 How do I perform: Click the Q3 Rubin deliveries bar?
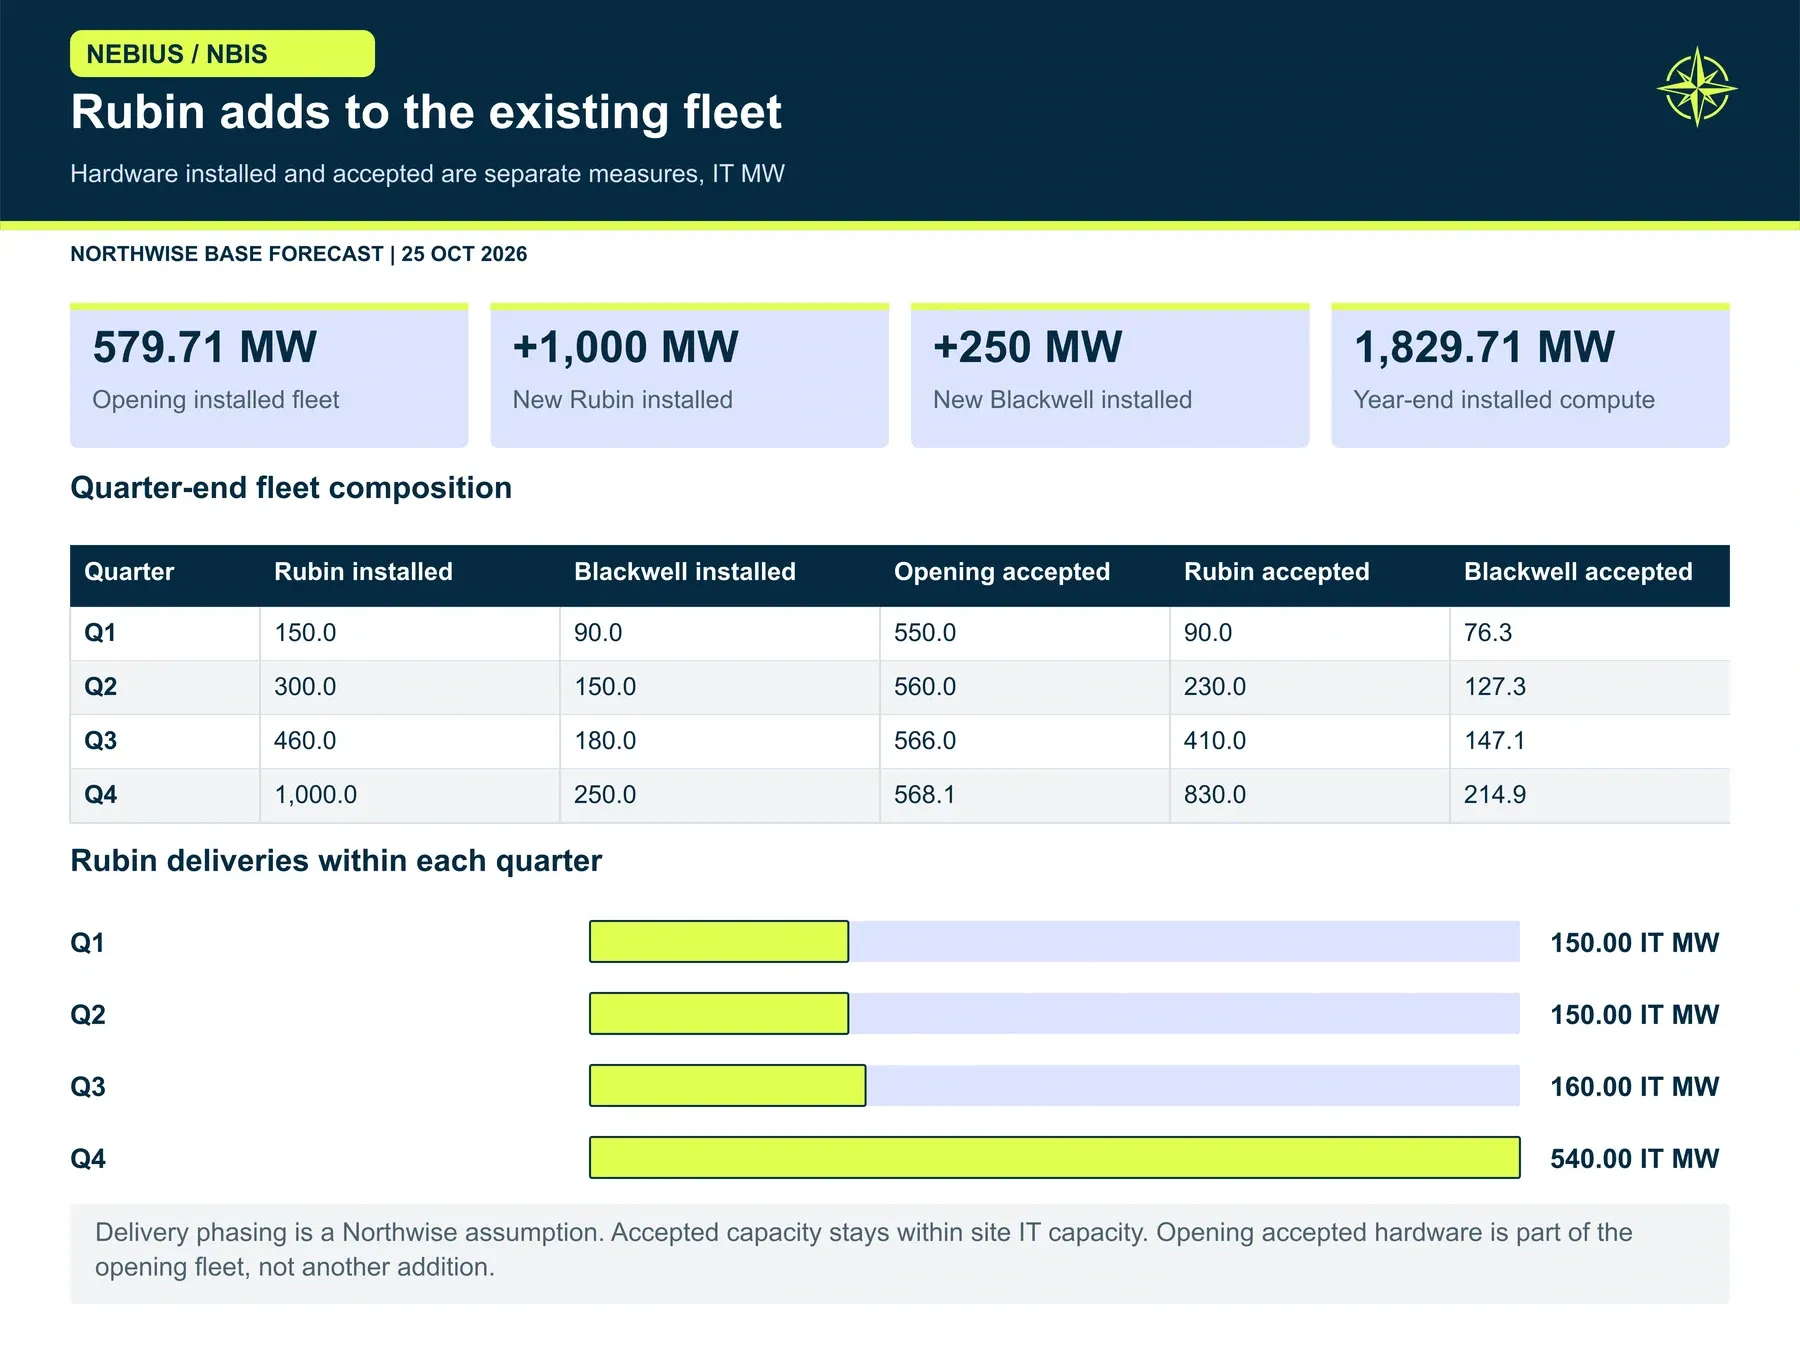pyautogui.click(x=728, y=1086)
